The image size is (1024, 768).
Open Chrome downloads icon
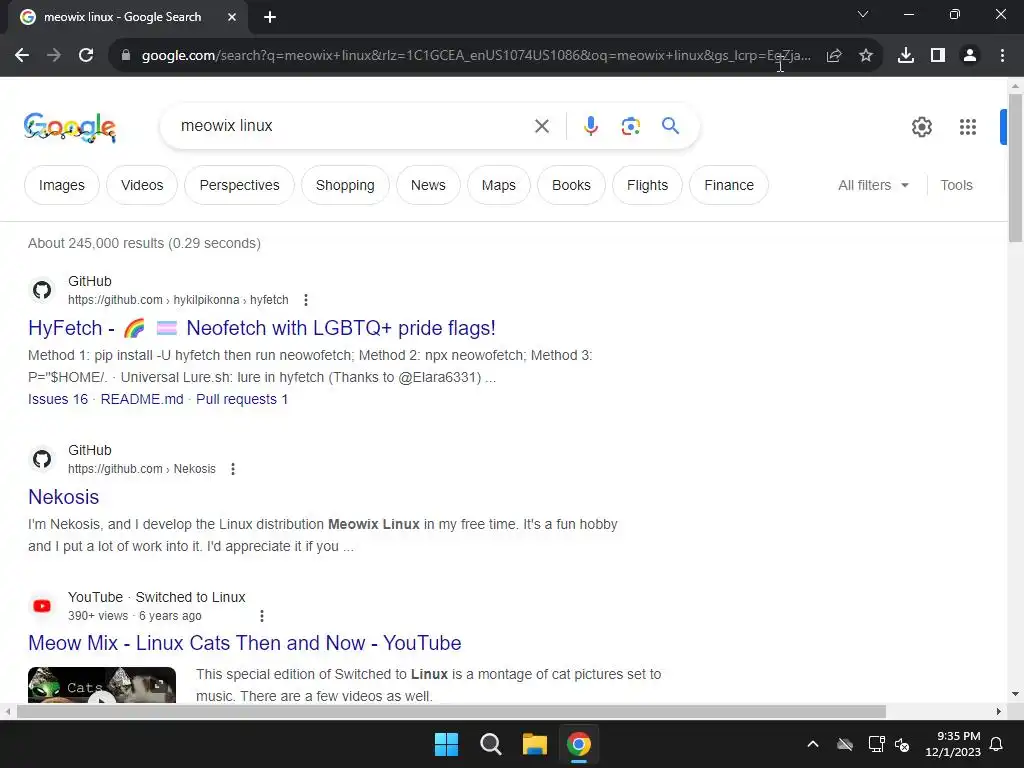tap(906, 56)
